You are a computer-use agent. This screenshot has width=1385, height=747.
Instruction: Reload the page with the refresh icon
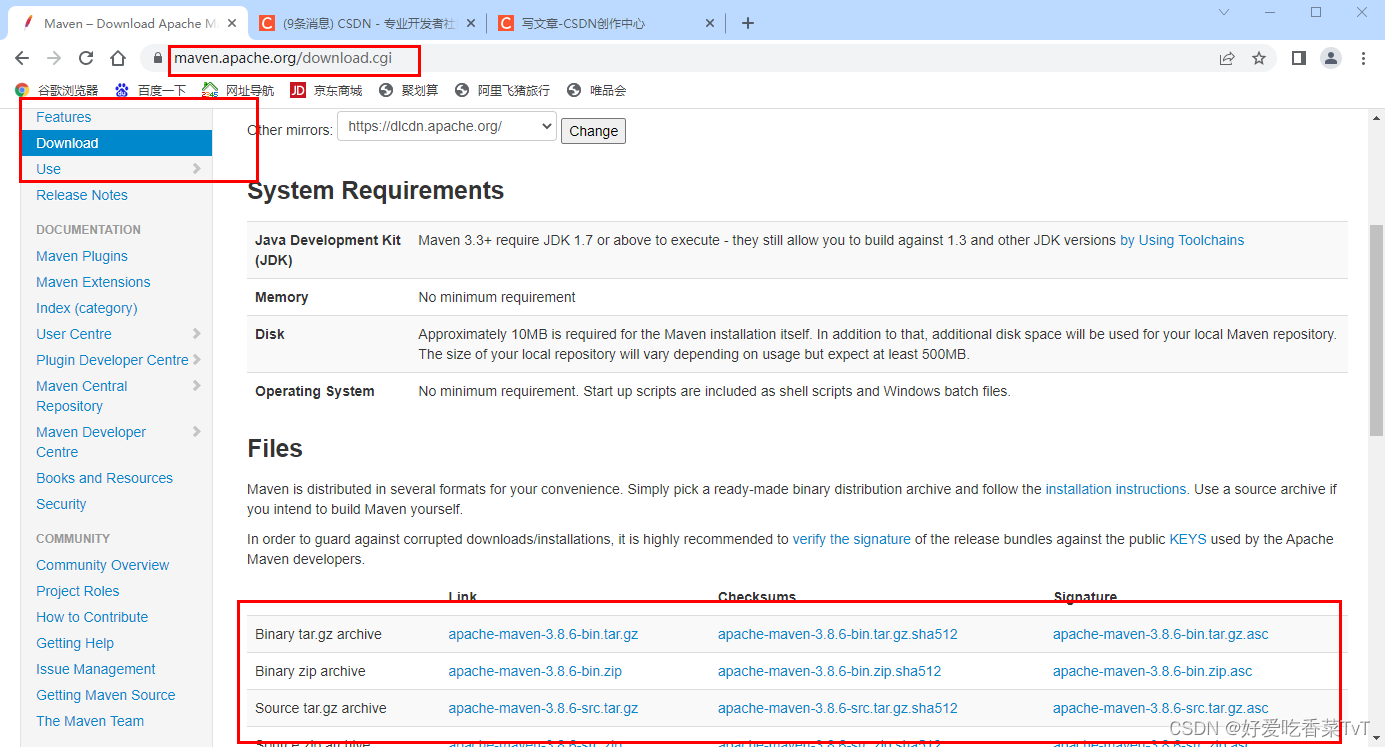(86, 58)
